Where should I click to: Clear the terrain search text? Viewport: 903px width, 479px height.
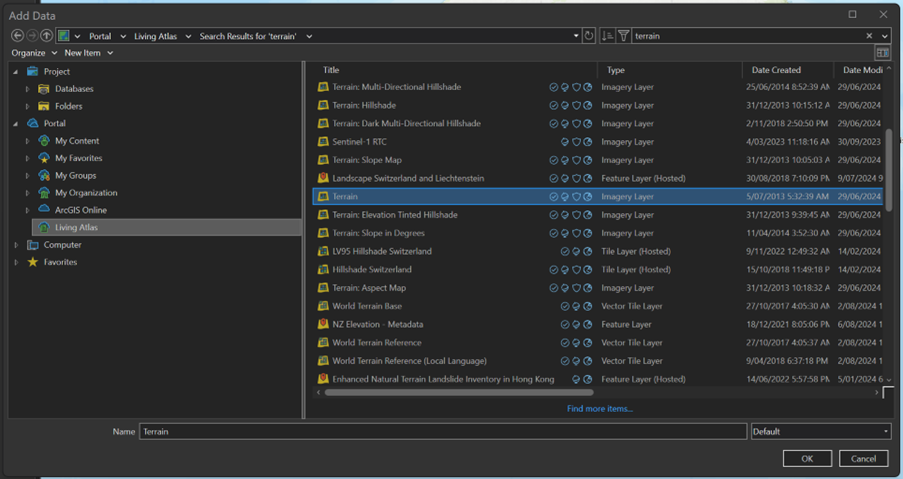[869, 36]
